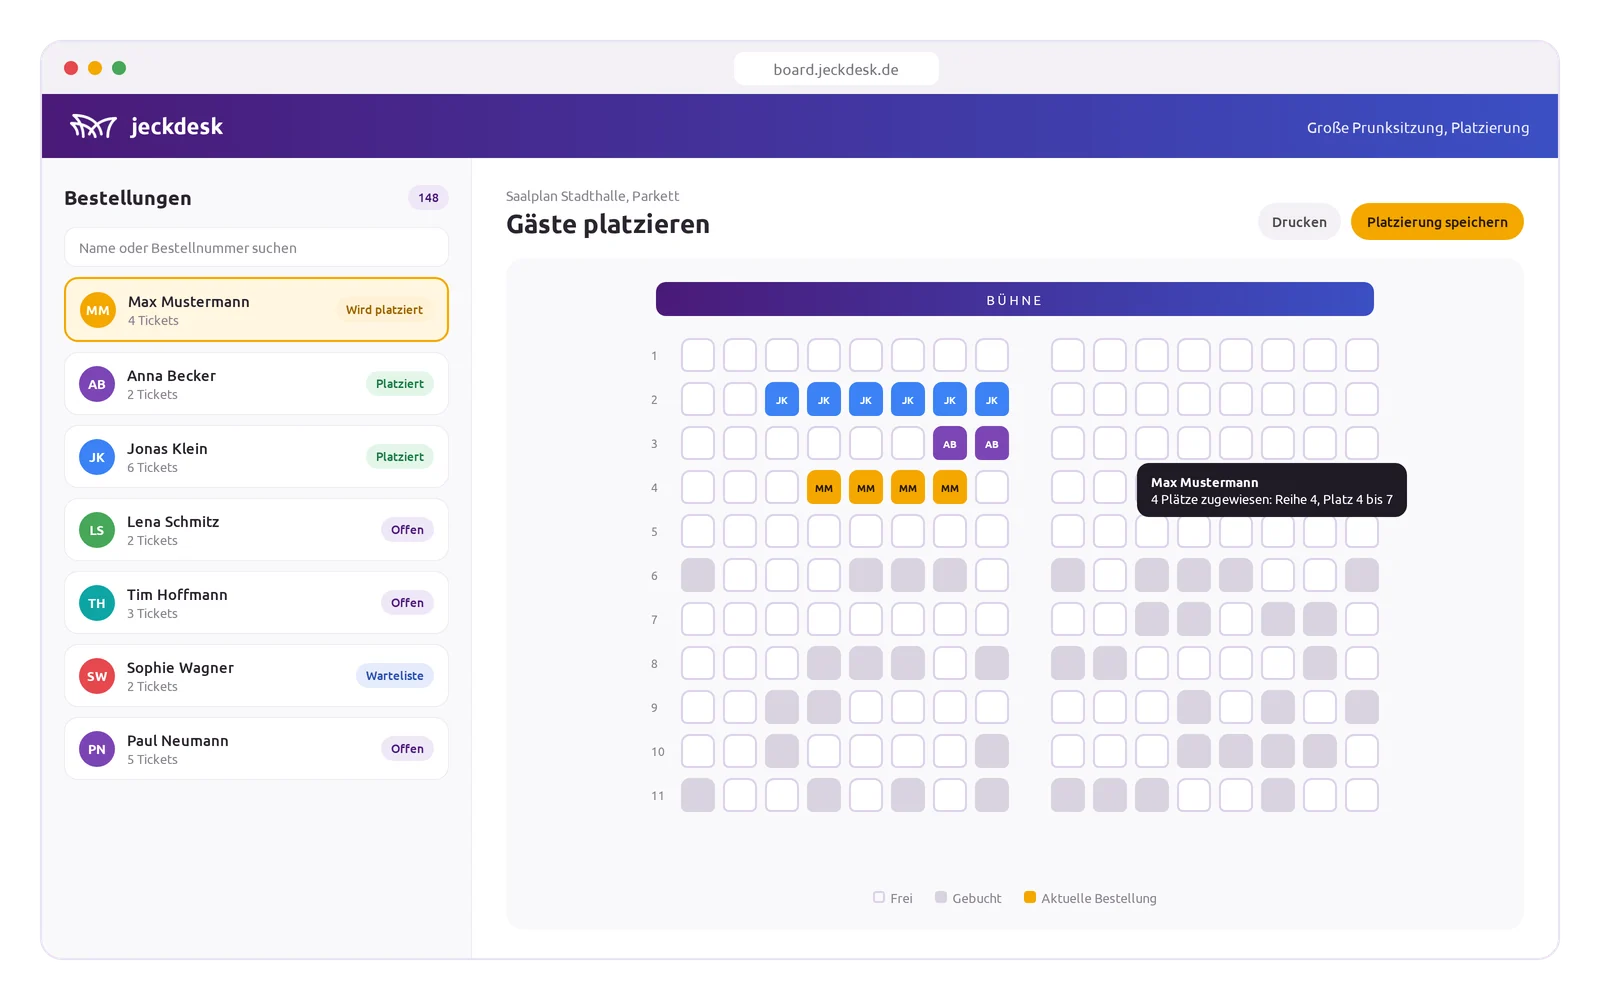Click Anna Becker's purple AB avatar

point(97,384)
